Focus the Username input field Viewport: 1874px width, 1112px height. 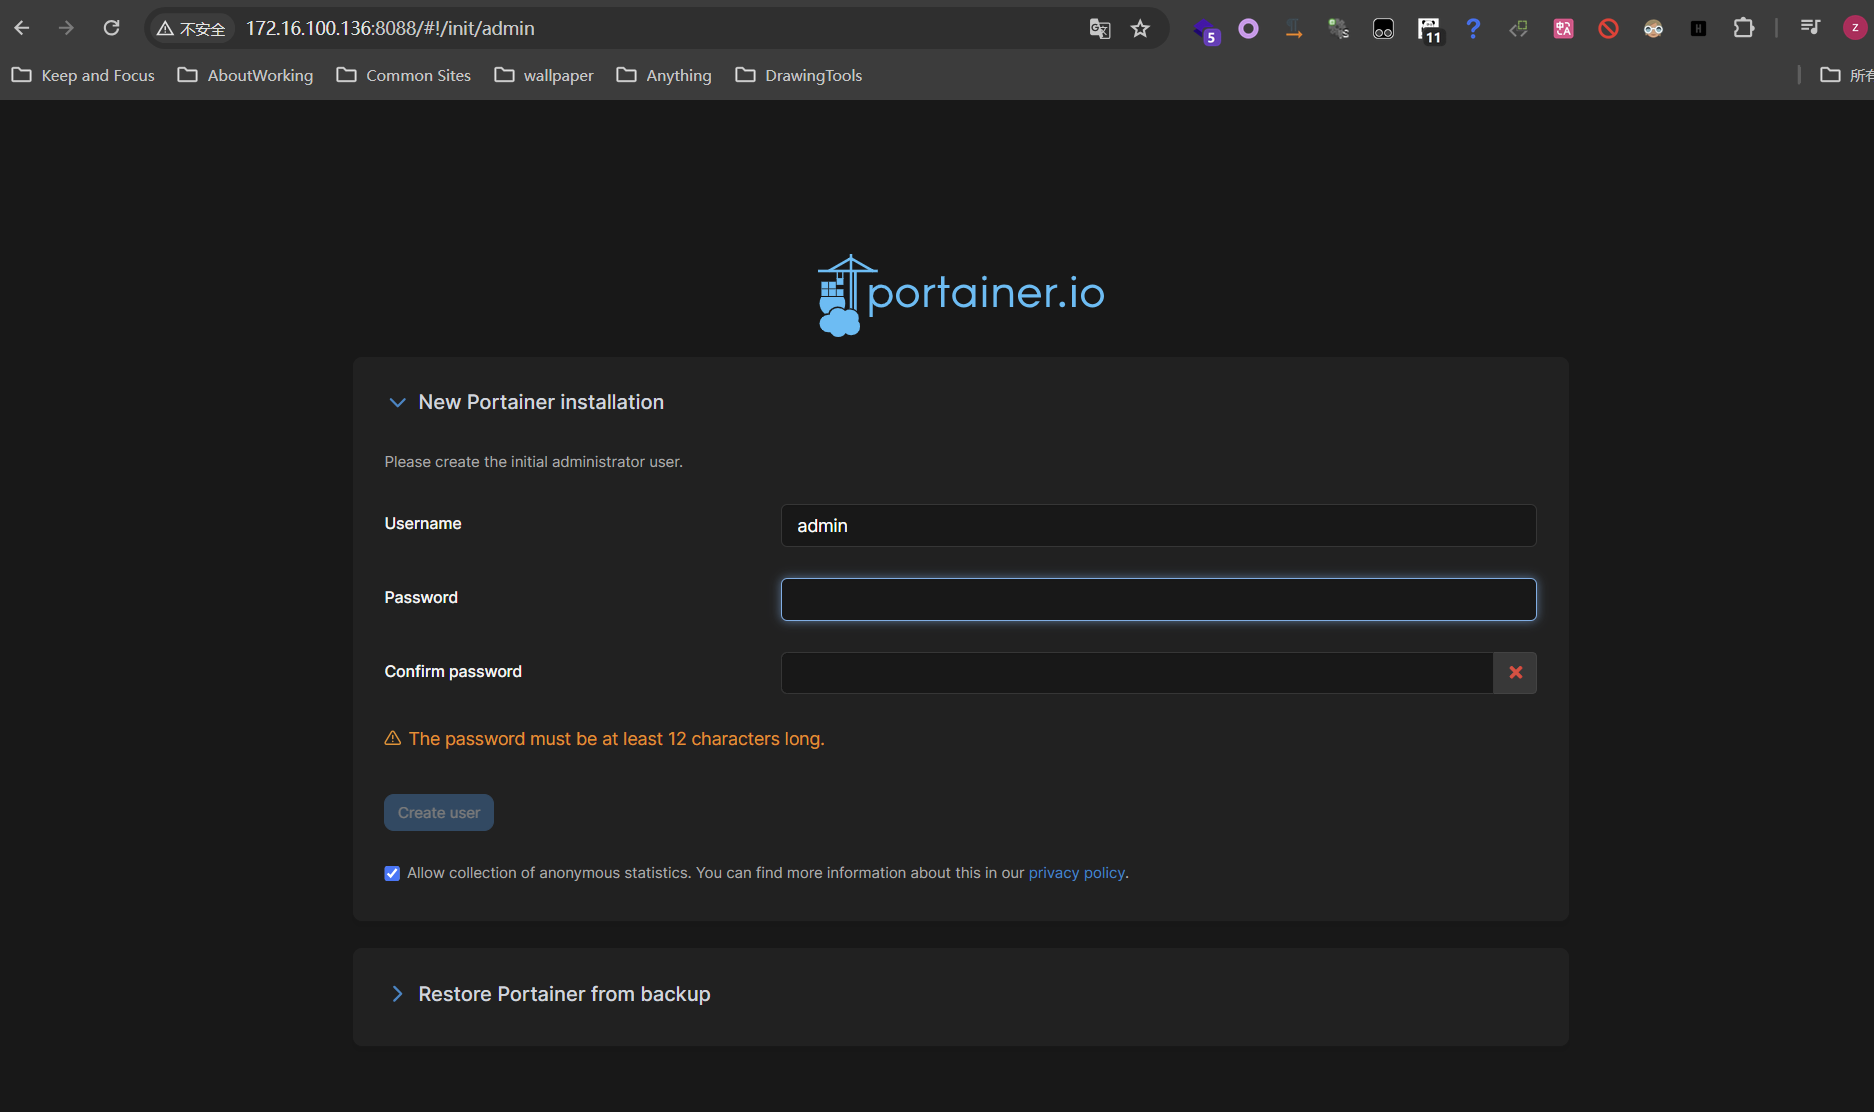point(1158,526)
